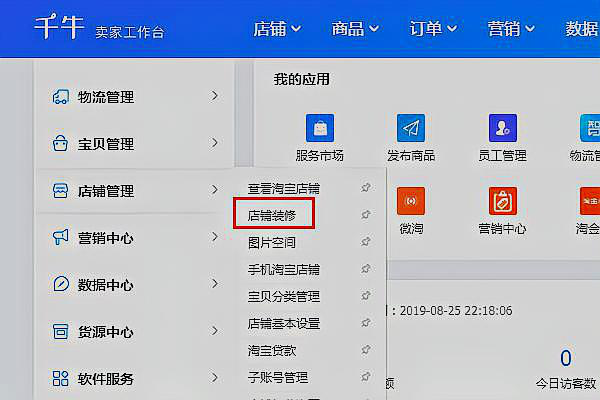The width and height of the screenshot is (600, 400).
Task: Expand the 物流管理 chevron
Action: [x=215, y=96]
